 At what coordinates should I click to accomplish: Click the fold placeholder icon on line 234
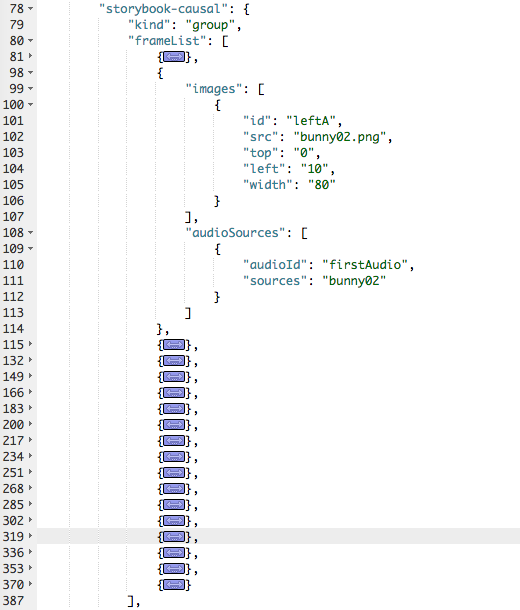point(174,456)
